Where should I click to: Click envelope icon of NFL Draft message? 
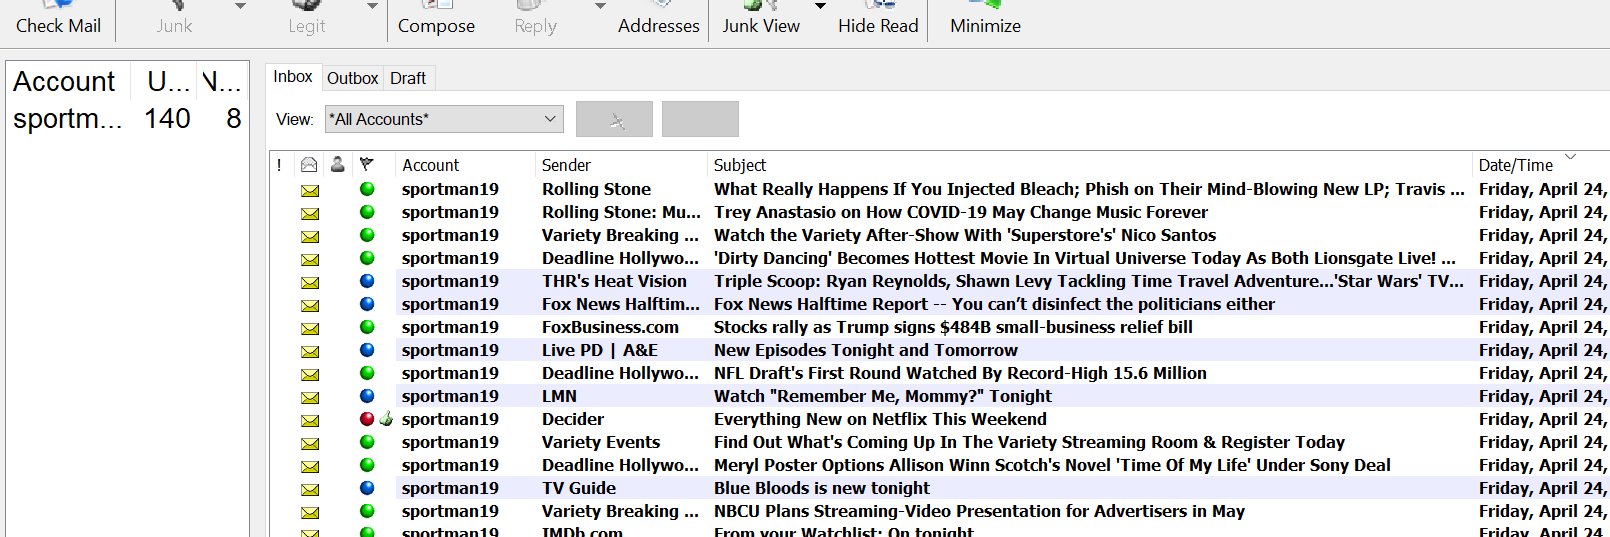[x=310, y=374]
